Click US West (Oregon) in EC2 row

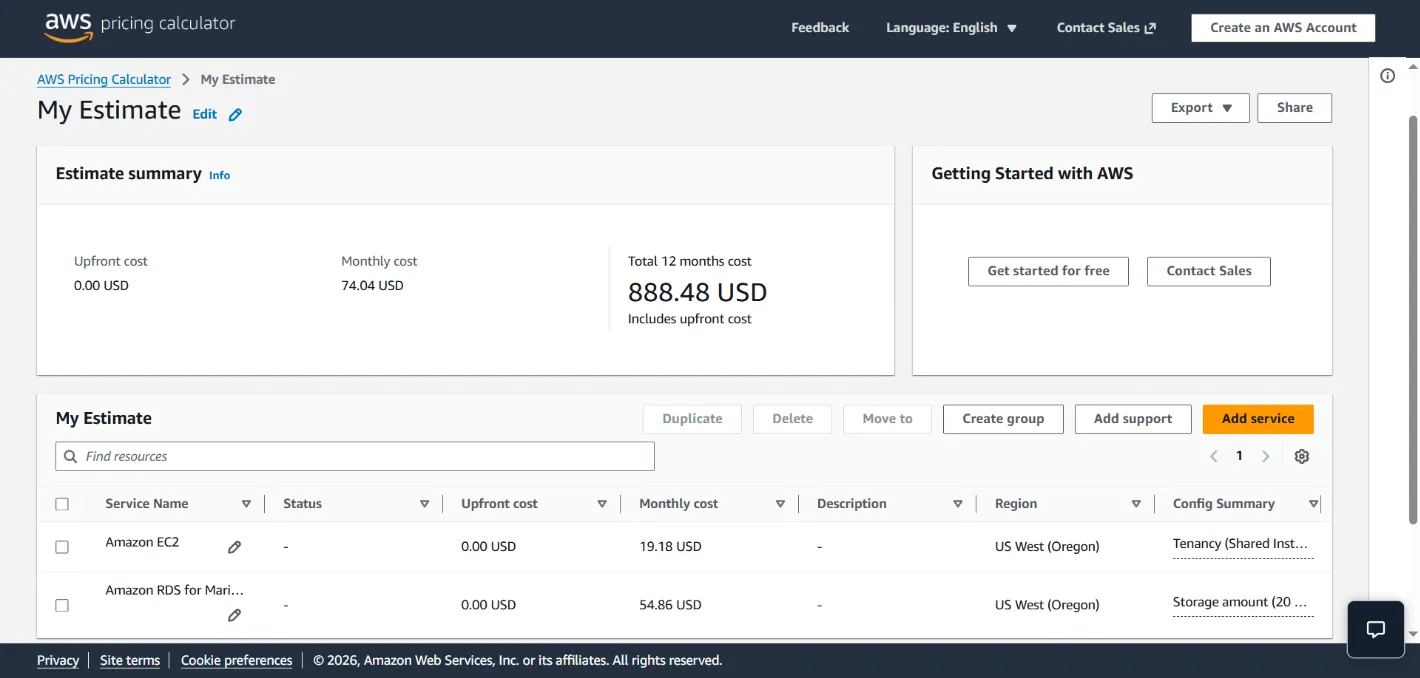click(1047, 547)
